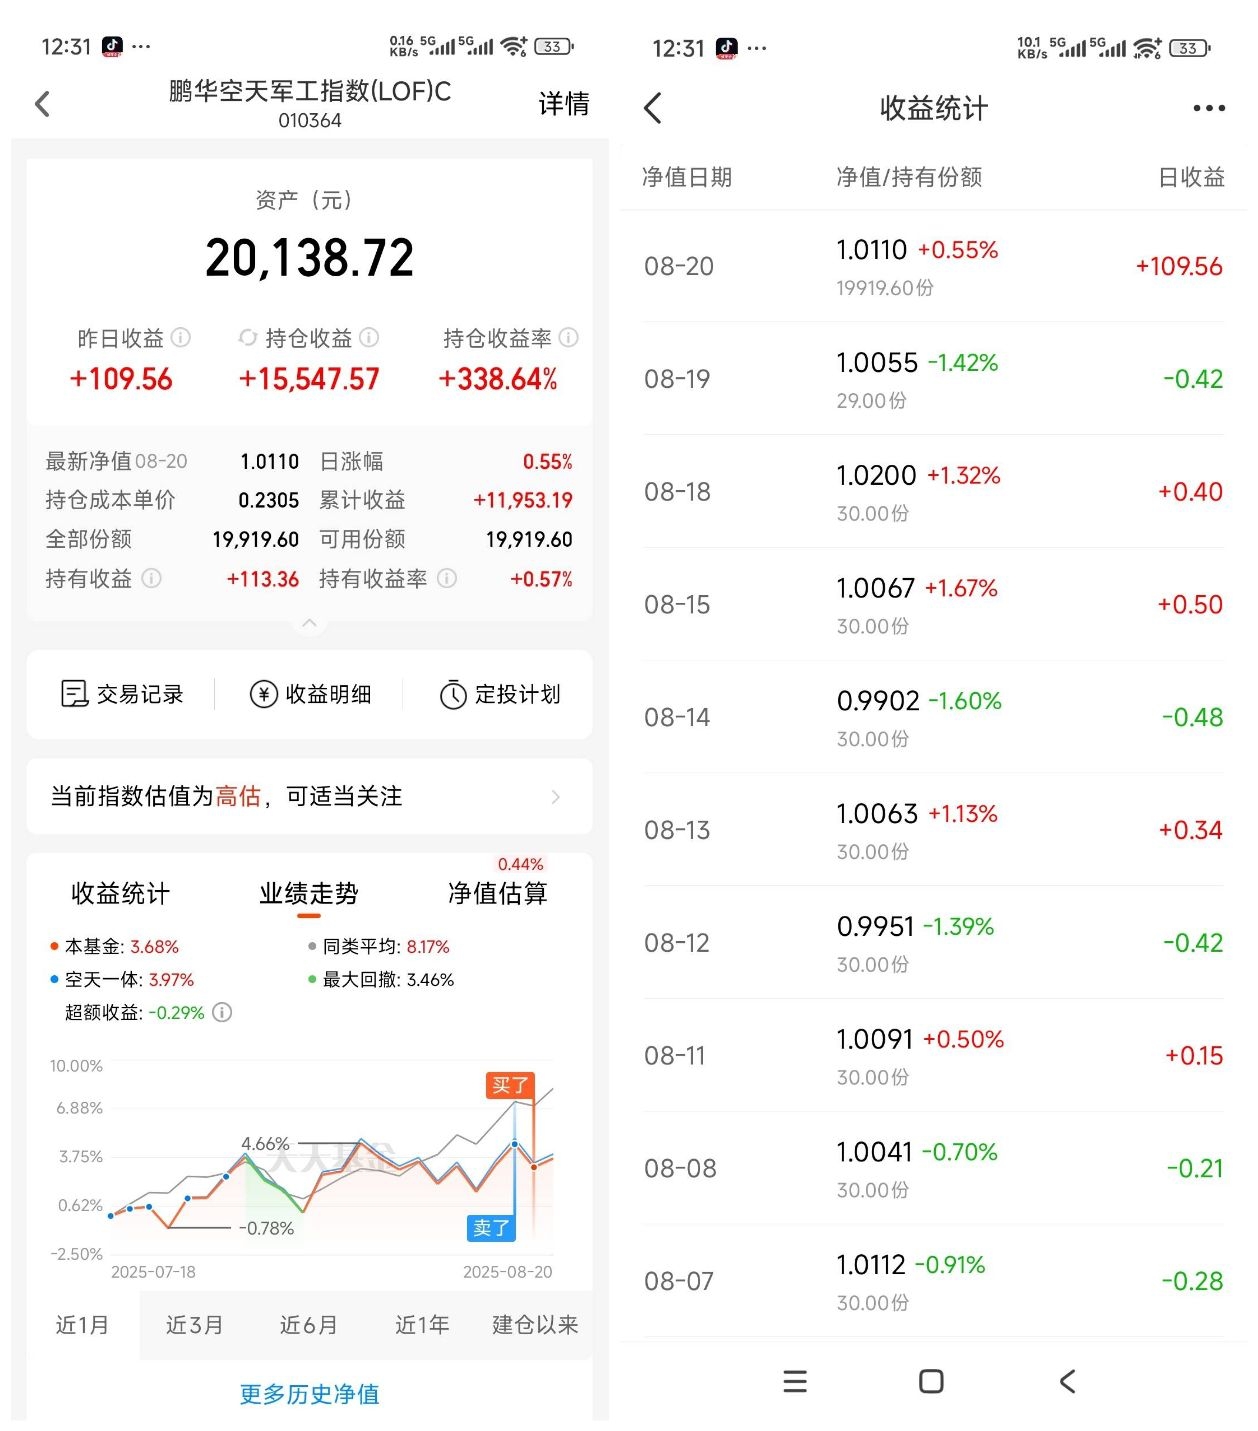Screen dimensions: 1258x1431
Task: Tap the 买了 marker on chart
Action: (510, 1085)
